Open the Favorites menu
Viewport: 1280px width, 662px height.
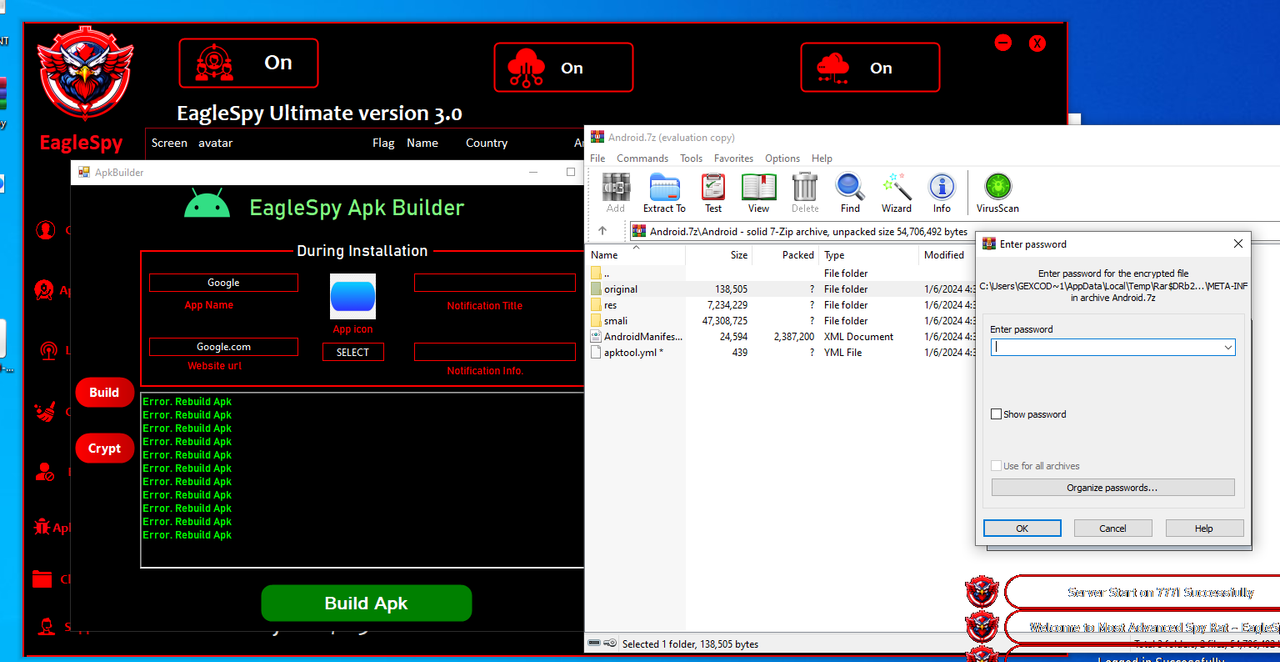tap(733, 158)
